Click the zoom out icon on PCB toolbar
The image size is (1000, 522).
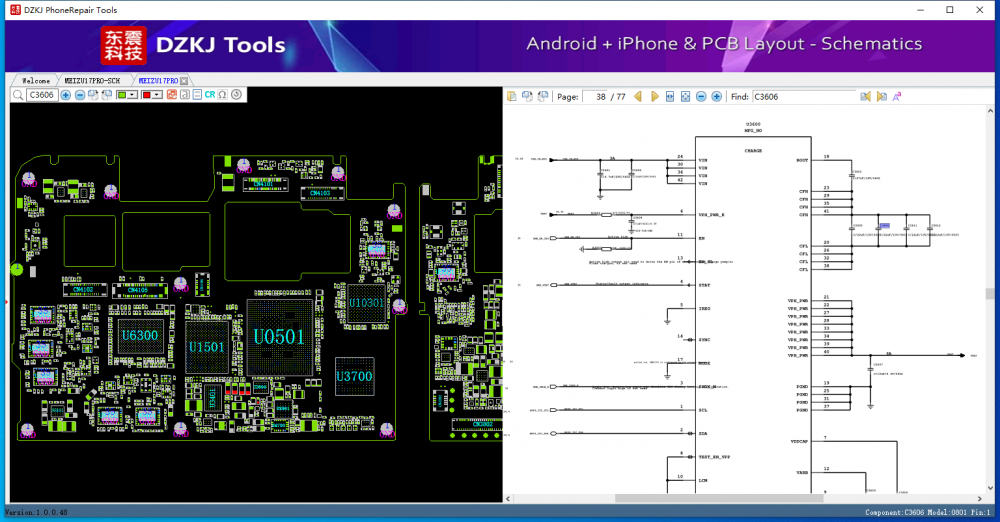click(80, 95)
